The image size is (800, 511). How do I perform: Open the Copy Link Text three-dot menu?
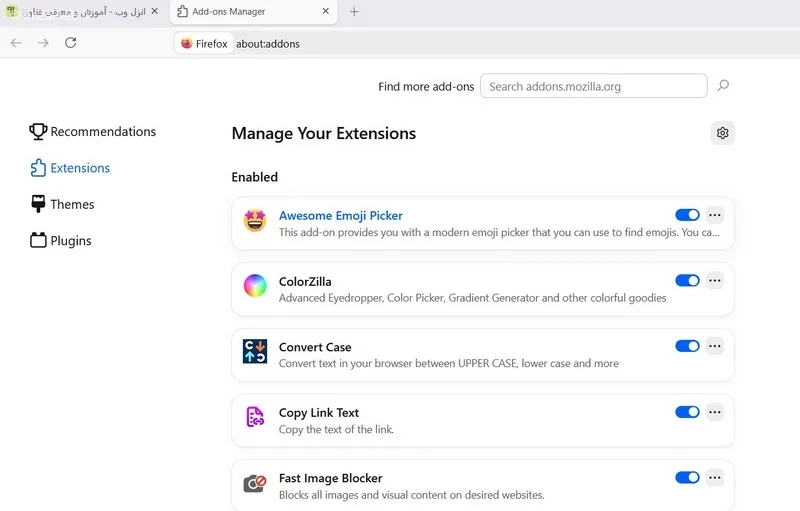click(715, 412)
